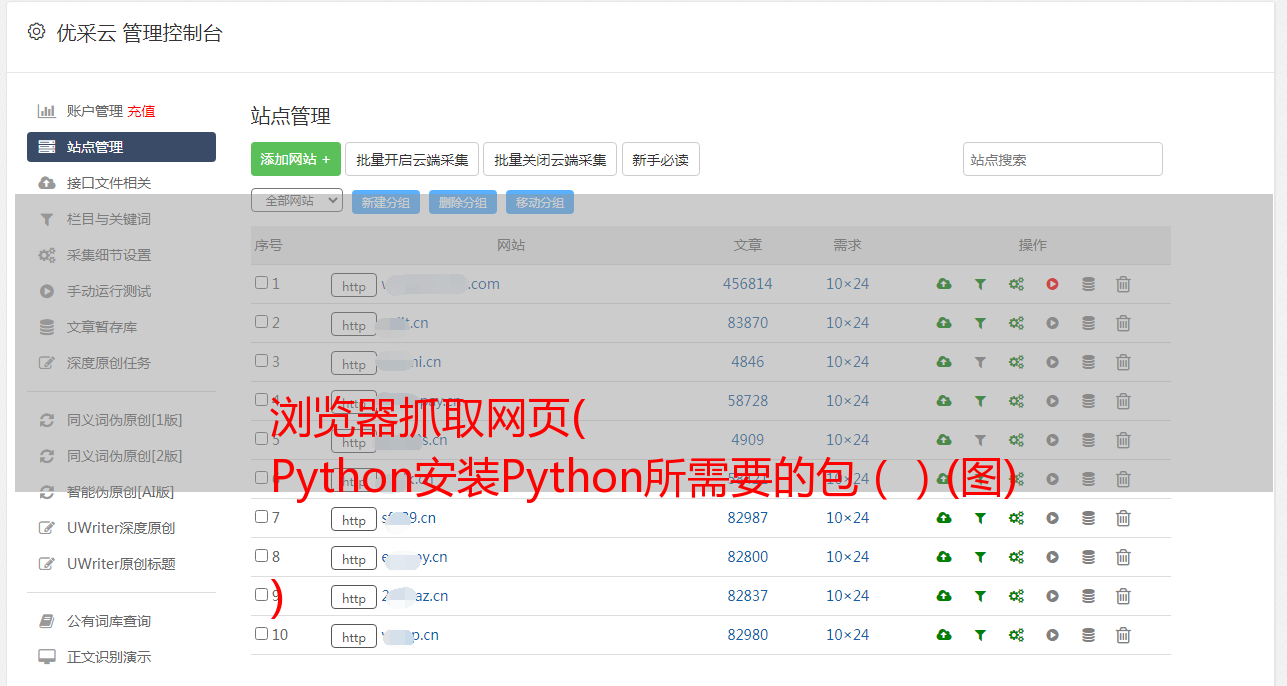Open 正文识别演示 in the sidebar
Screen dimensions: 1287x686
tap(109, 657)
